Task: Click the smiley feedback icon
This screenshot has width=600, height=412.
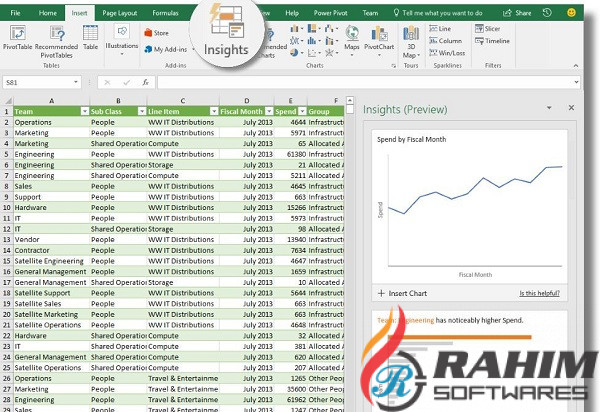Action: click(571, 13)
